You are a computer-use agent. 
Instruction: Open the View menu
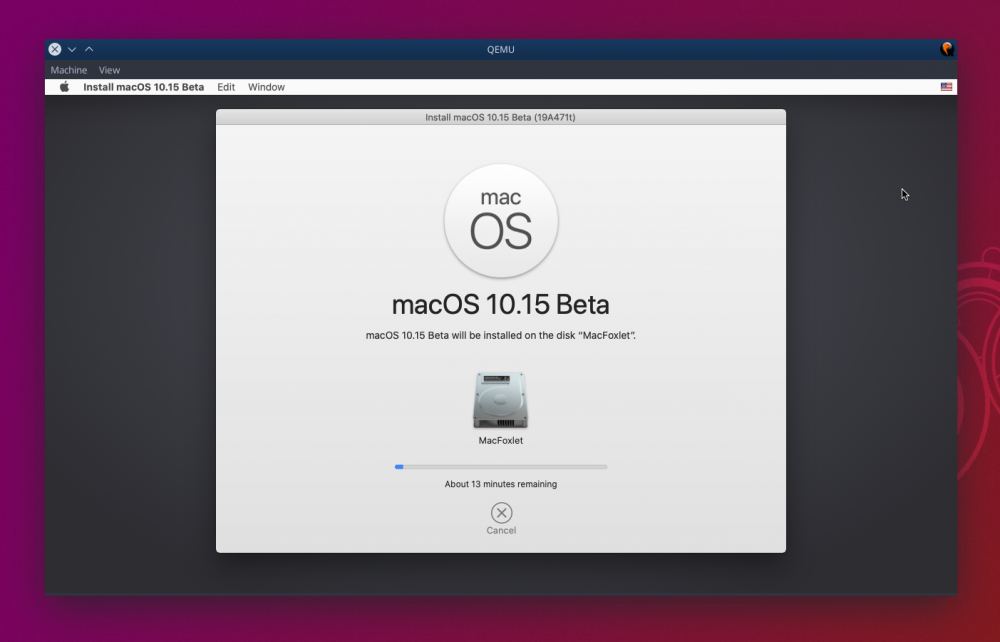tap(109, 70)
